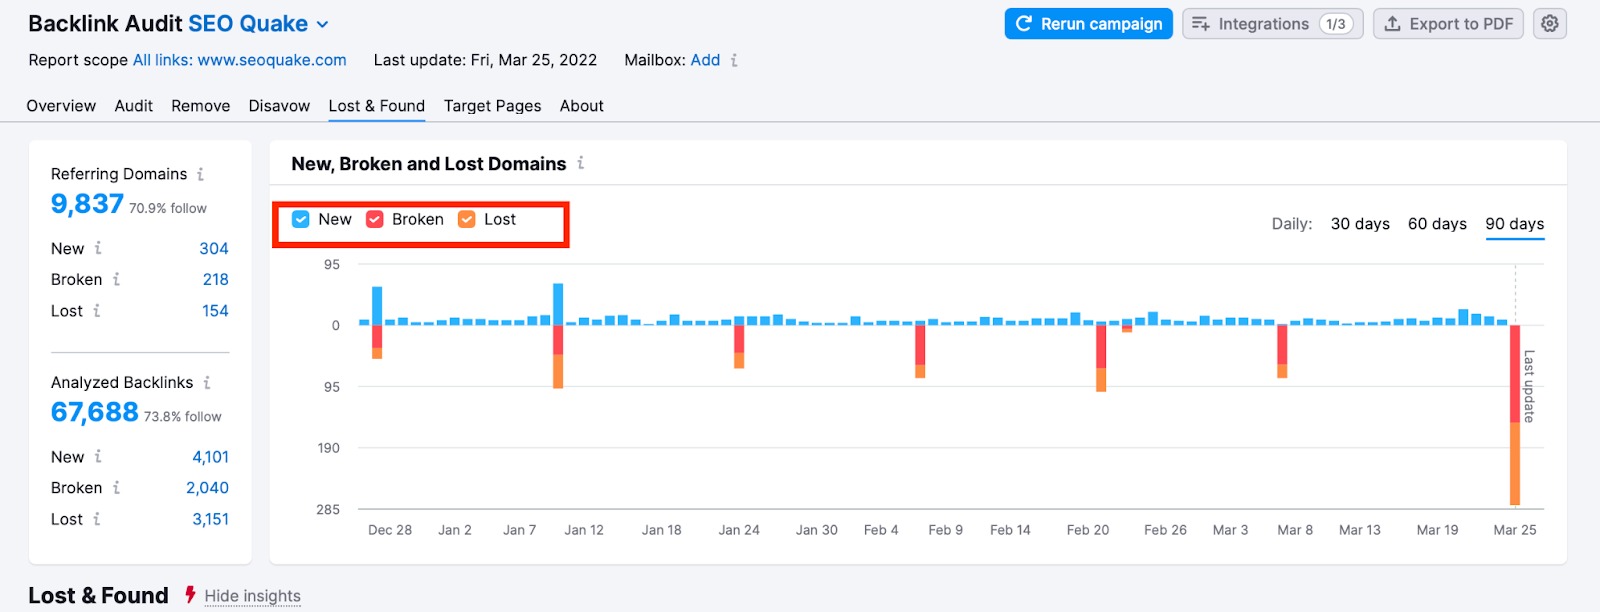Open the SEO Quake campaign dropdown
The image size is (1600, 612).
click(322, 24)
